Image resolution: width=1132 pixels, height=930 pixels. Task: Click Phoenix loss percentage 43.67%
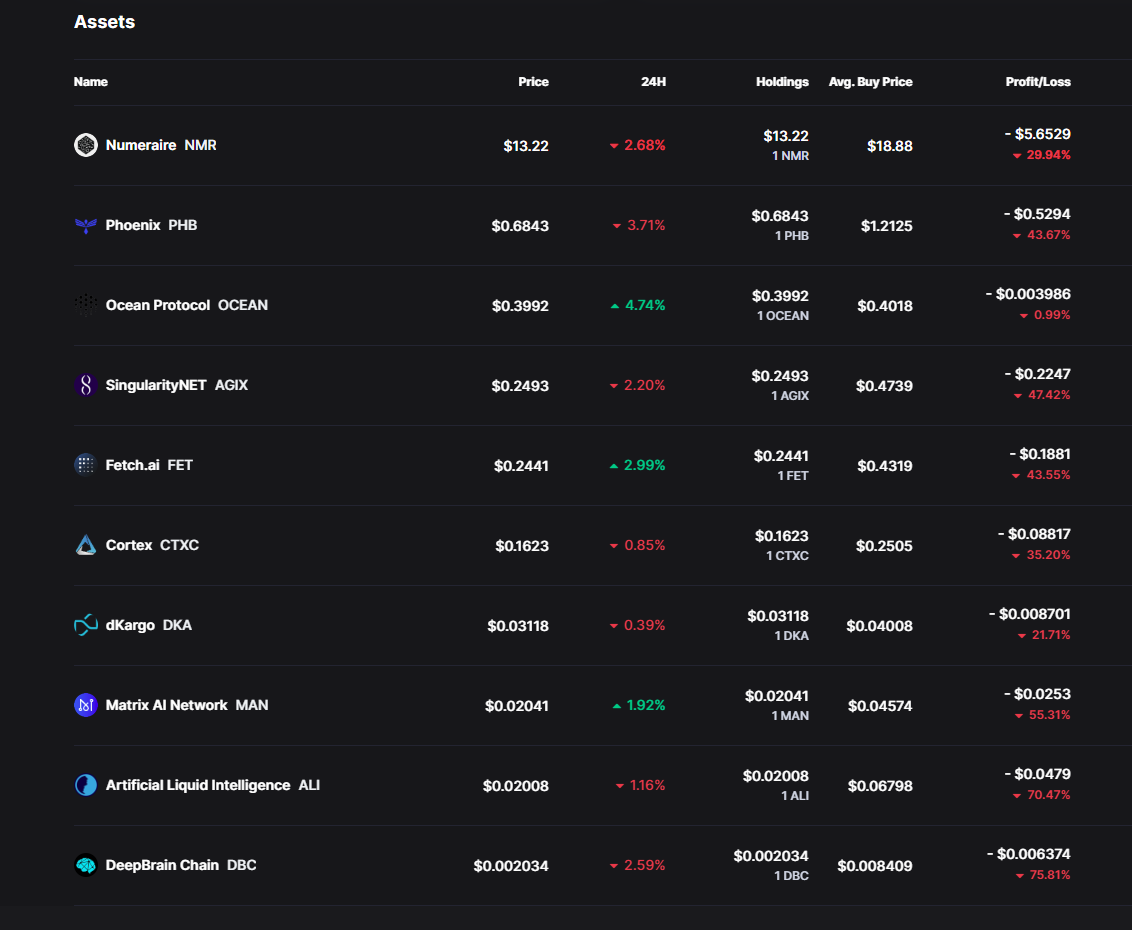click(1042, 235)
